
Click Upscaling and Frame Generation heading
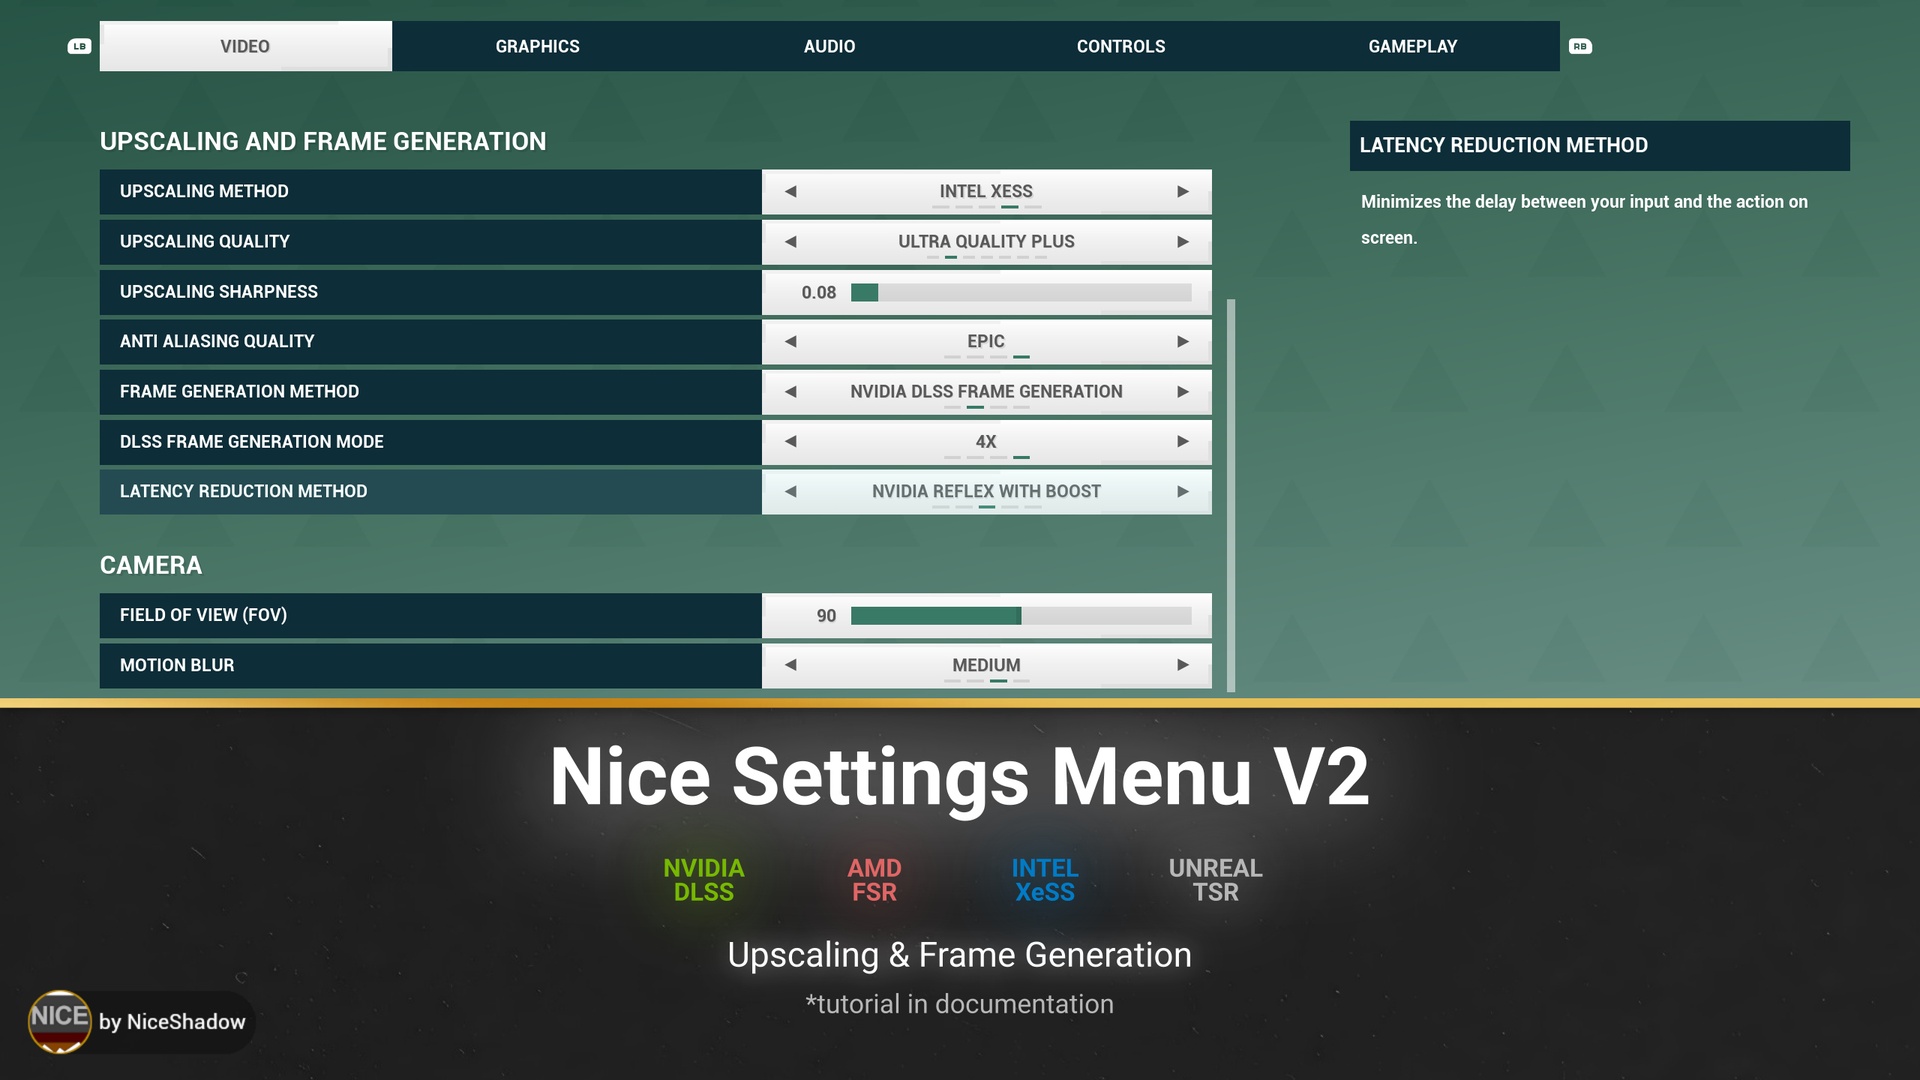tap(323, 141)
